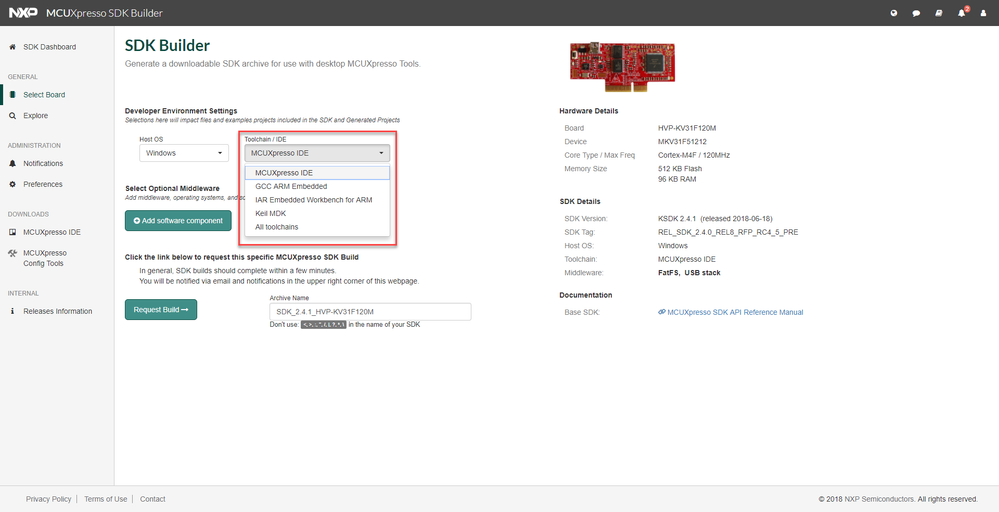Viewport: 999px width, 512px height.
Task: Click the SDK tag REL_SDK_2.4.0 value
Action: point(728,232)
